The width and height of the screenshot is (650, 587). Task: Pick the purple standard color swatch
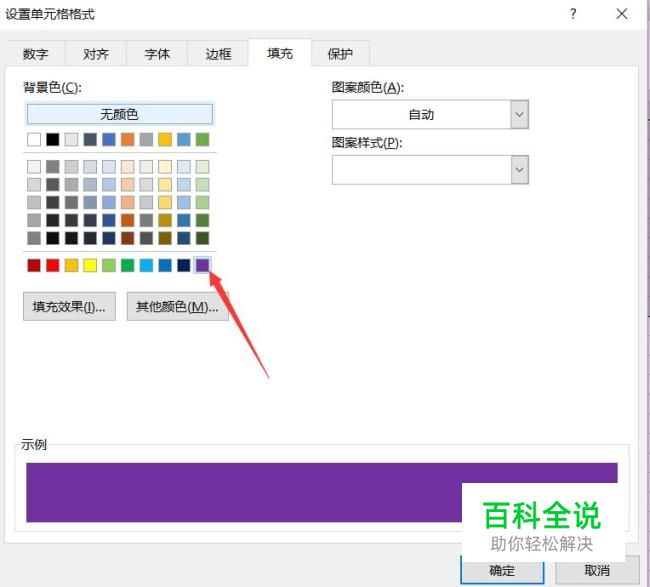(x=202, y=265)
